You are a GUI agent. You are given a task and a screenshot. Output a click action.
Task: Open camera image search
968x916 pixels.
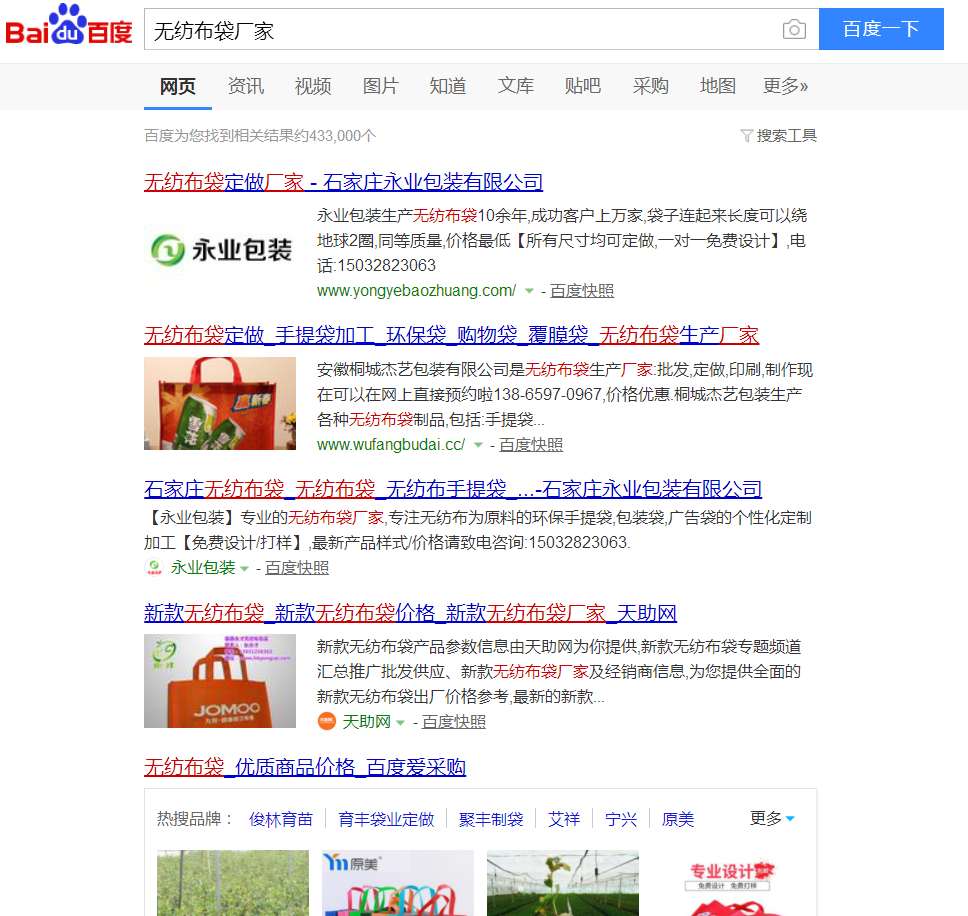[x=794, y=29]
